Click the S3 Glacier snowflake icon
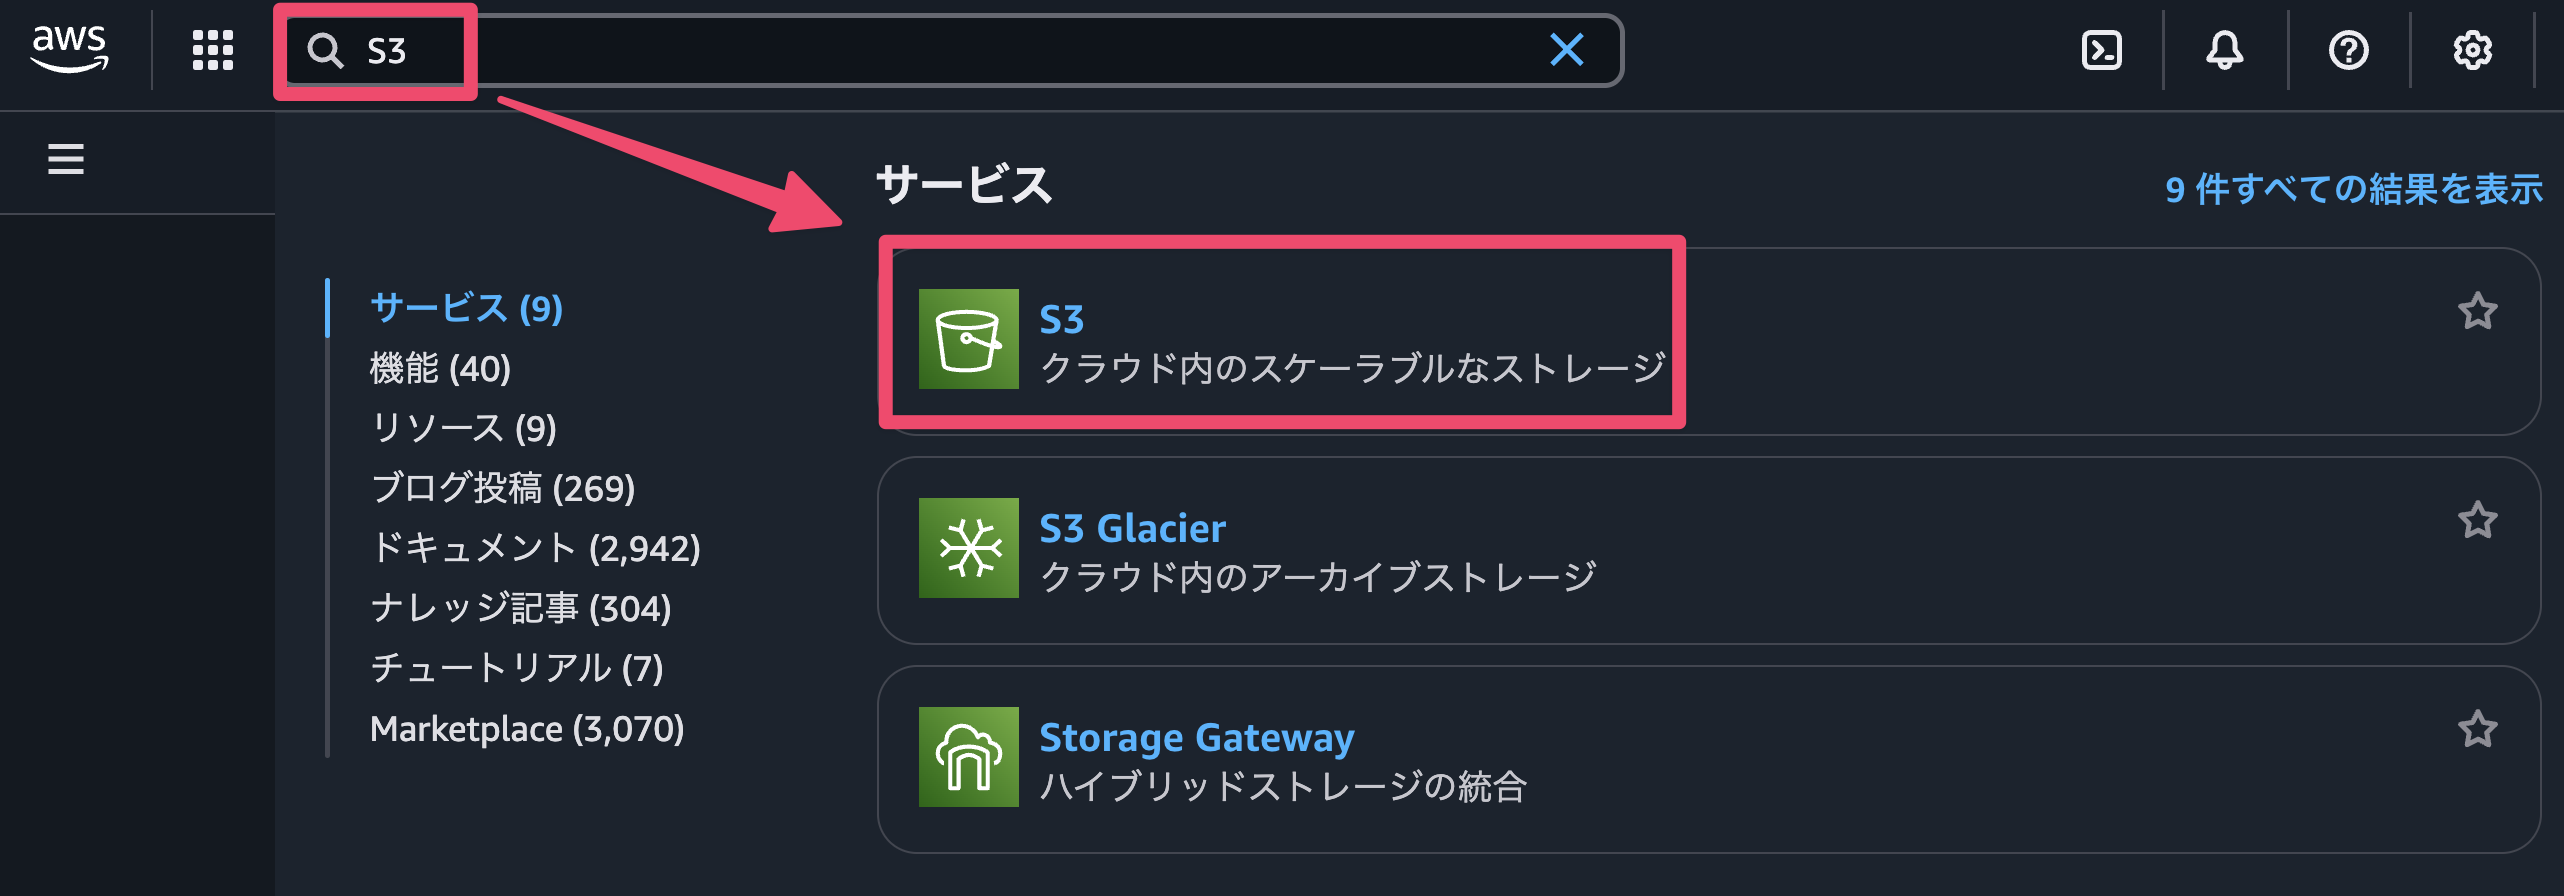This screenshot has width=2564, height=896. click(x=968, y=548)
